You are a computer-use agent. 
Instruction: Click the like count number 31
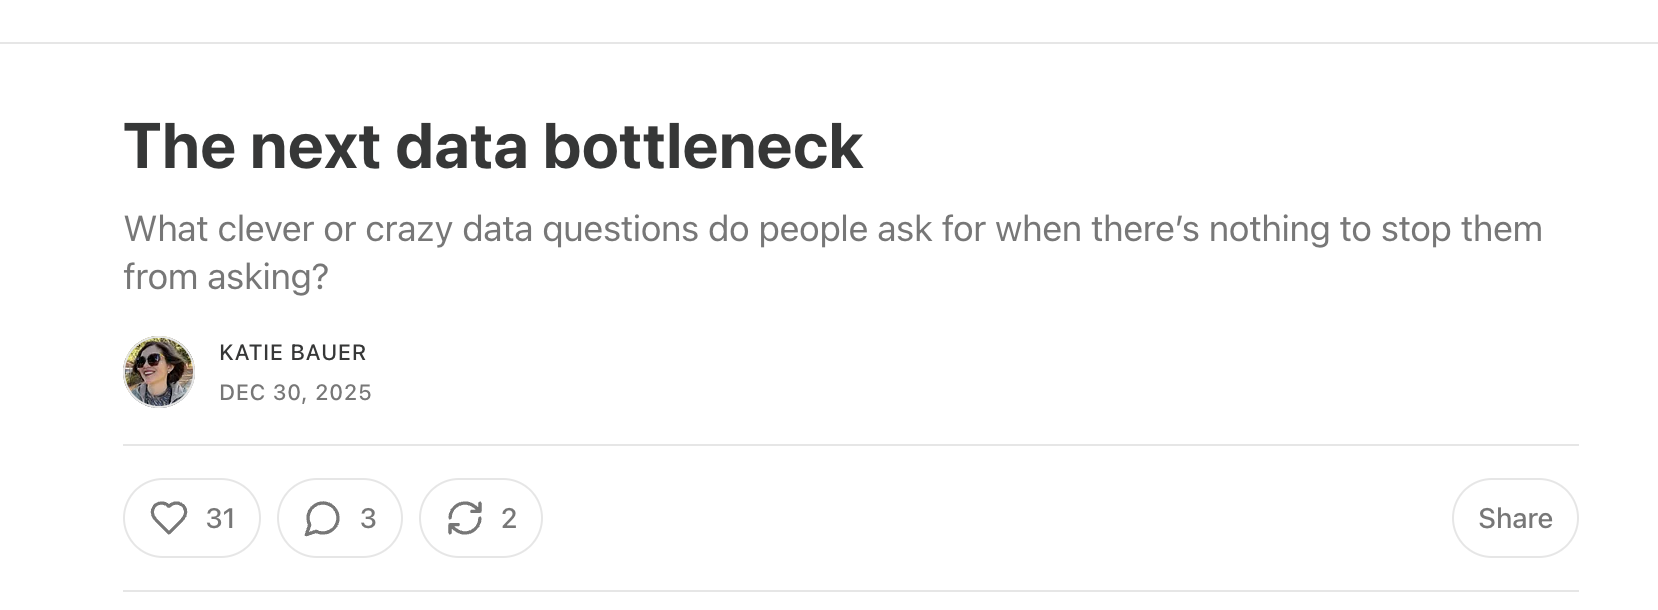[x=220, y=518]
